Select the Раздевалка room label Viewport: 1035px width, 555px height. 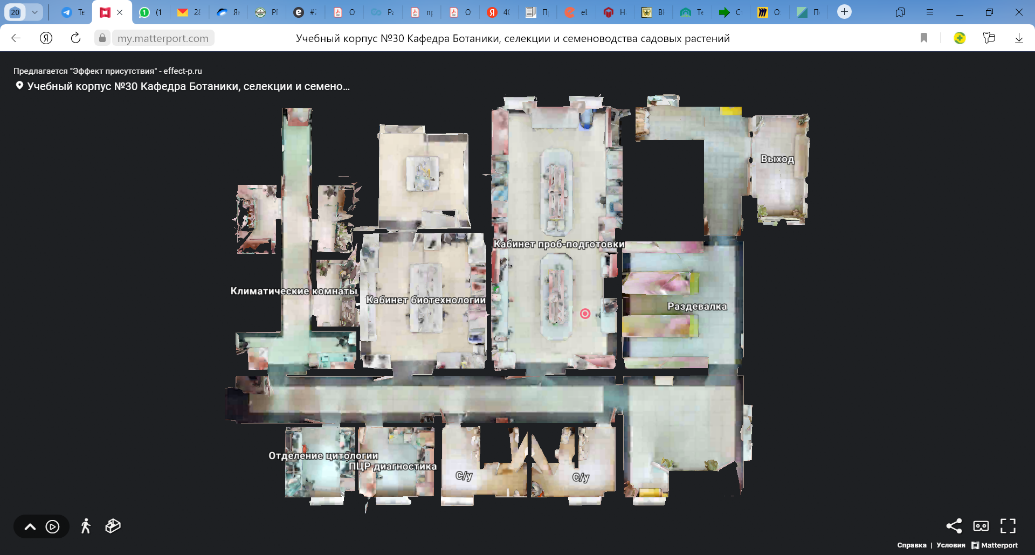697,306
